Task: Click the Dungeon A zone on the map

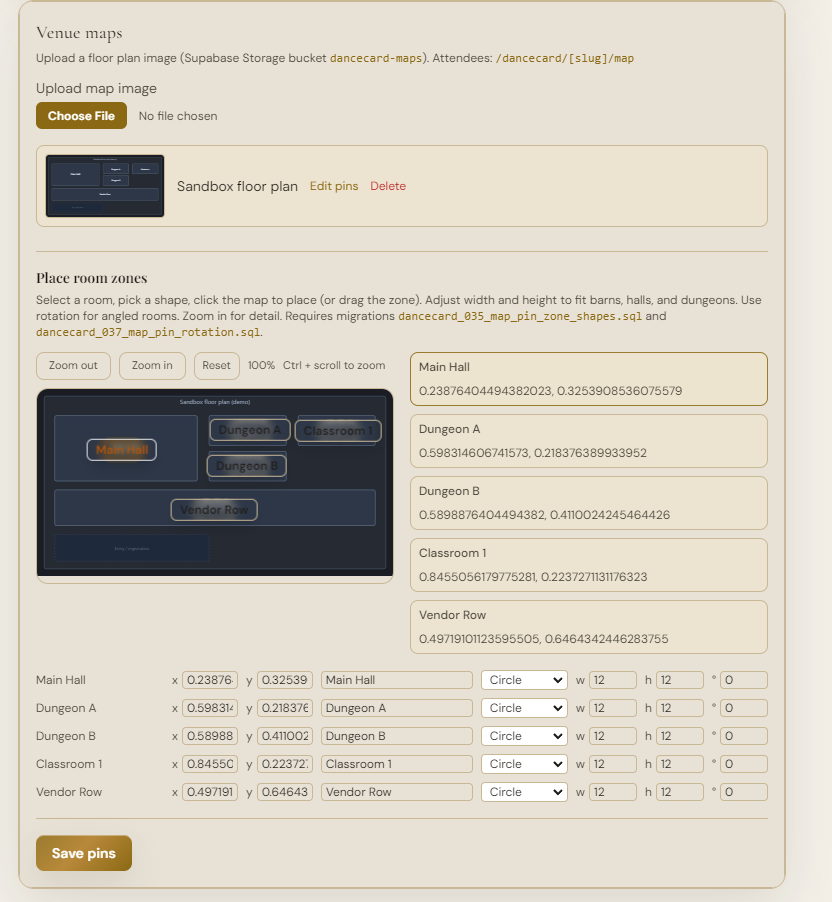Action: [250, 430]
